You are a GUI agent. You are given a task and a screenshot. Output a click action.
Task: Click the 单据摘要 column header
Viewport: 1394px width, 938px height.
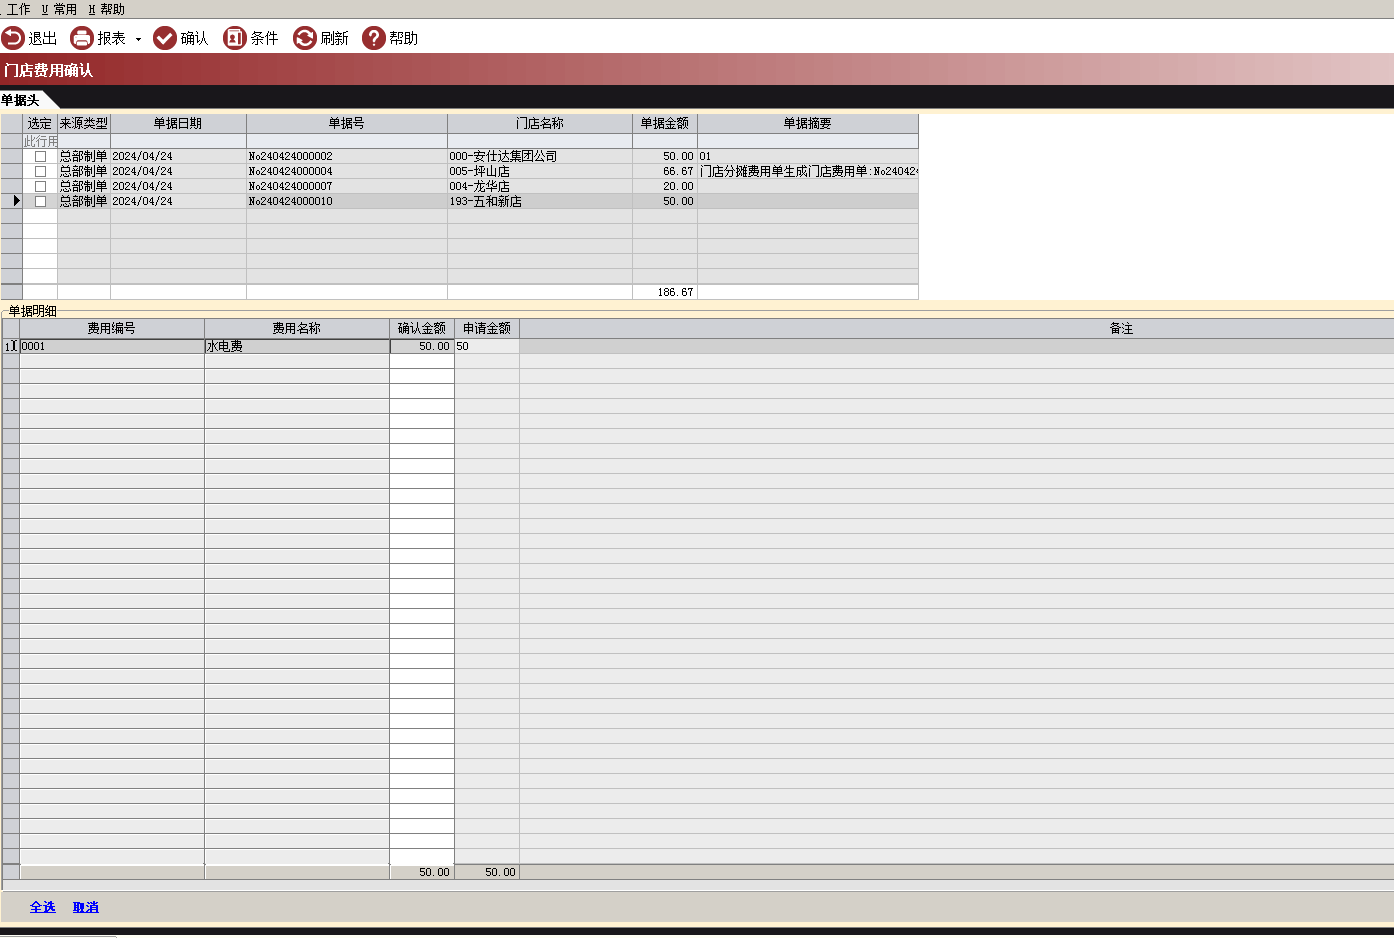tap(808, 124)
